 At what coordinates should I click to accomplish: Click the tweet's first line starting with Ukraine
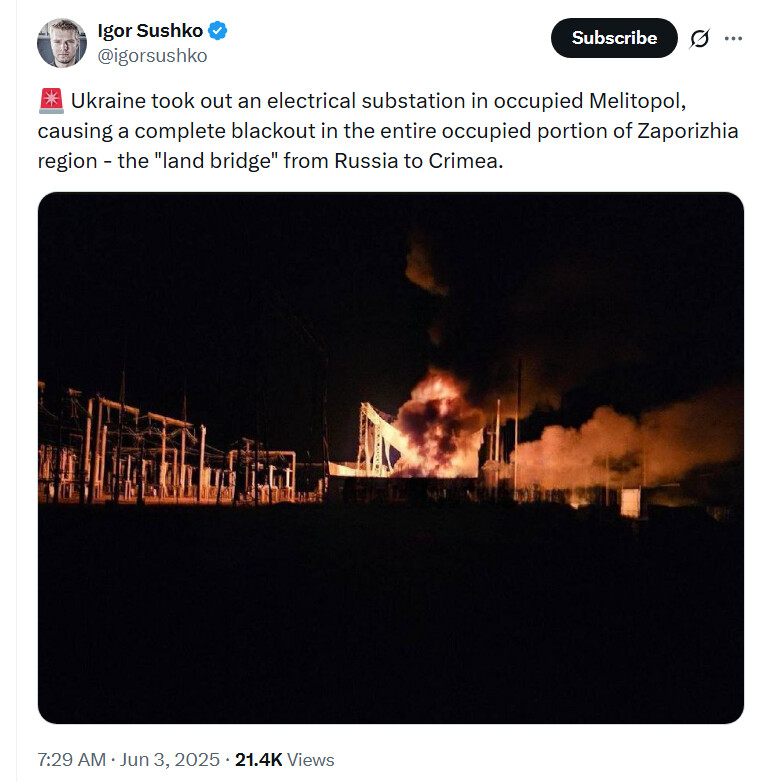pos(379,101)
